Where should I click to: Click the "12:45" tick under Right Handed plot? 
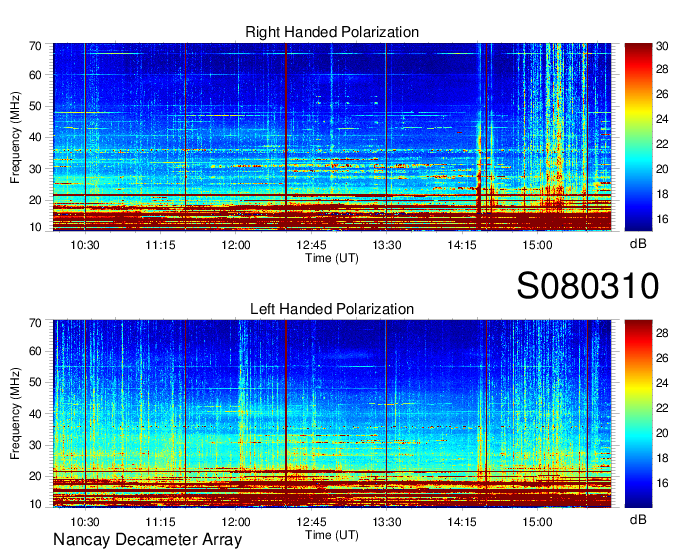pyautogui.click(x=311, y=245)
